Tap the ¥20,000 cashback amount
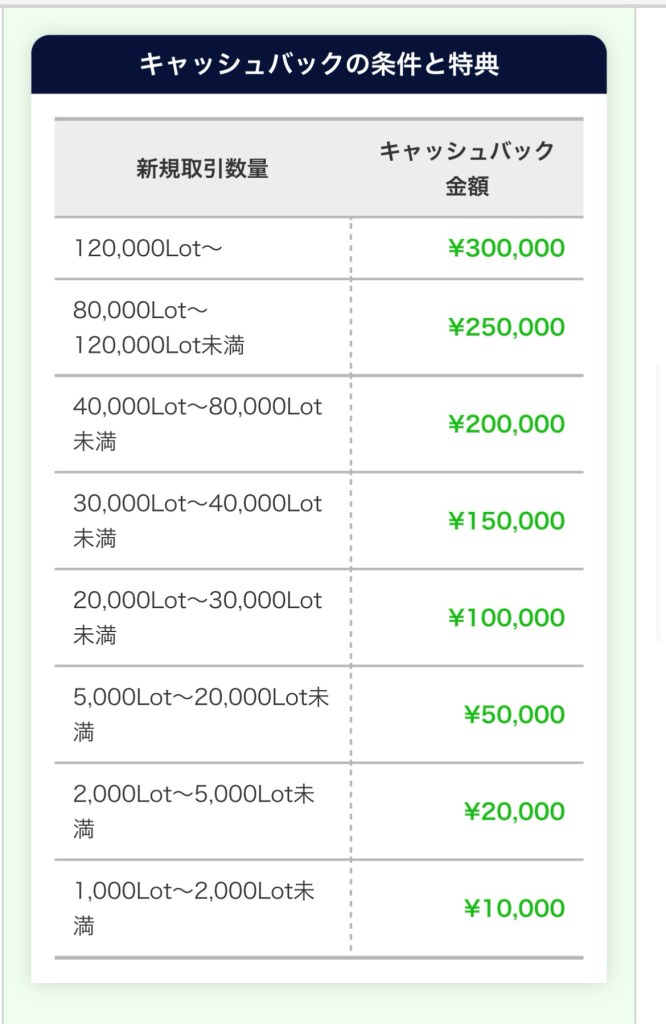 [514, 812]
